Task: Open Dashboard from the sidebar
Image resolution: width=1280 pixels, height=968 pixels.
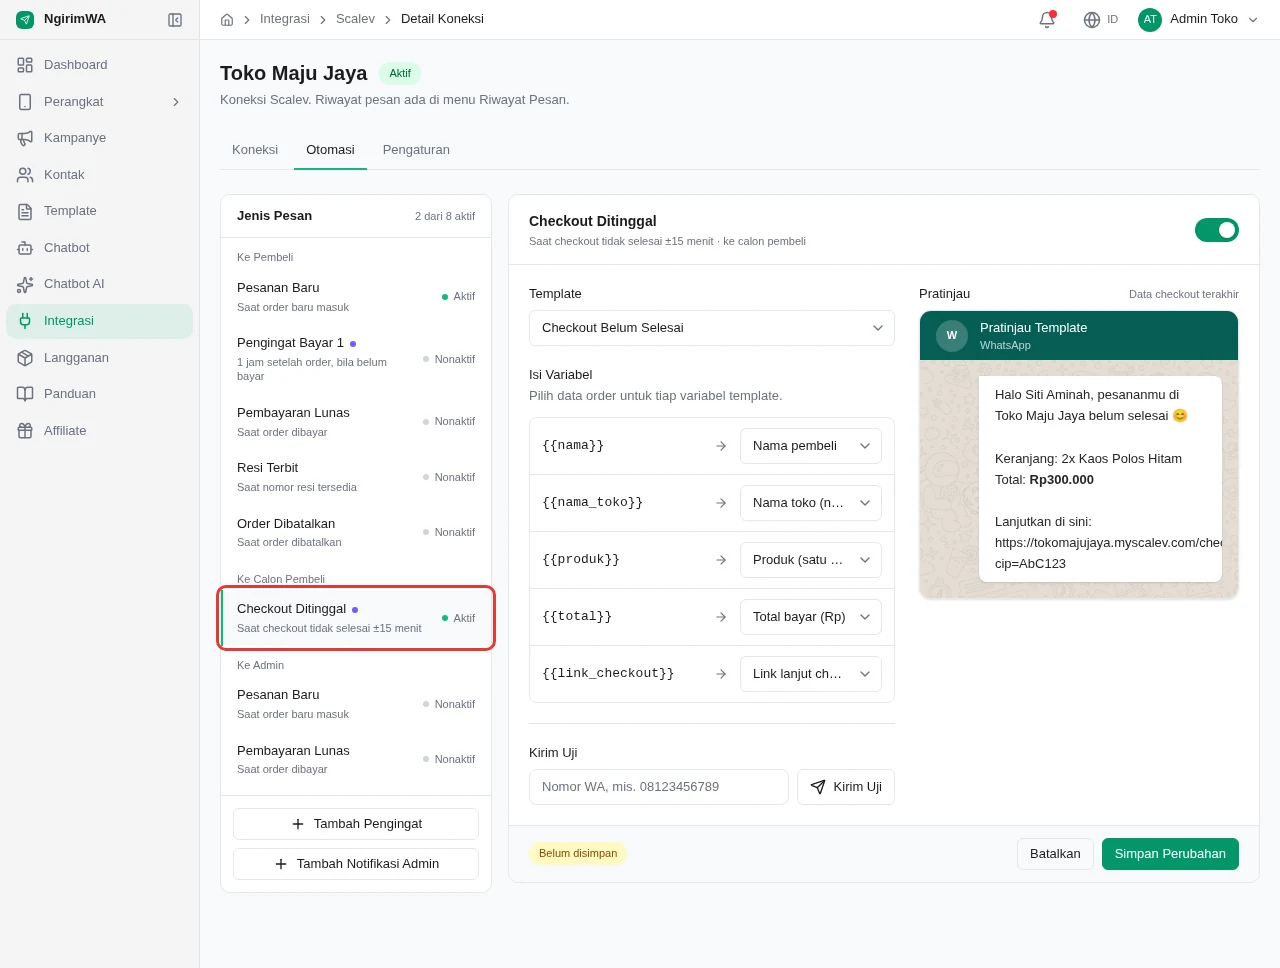Action: pos(99,65)
